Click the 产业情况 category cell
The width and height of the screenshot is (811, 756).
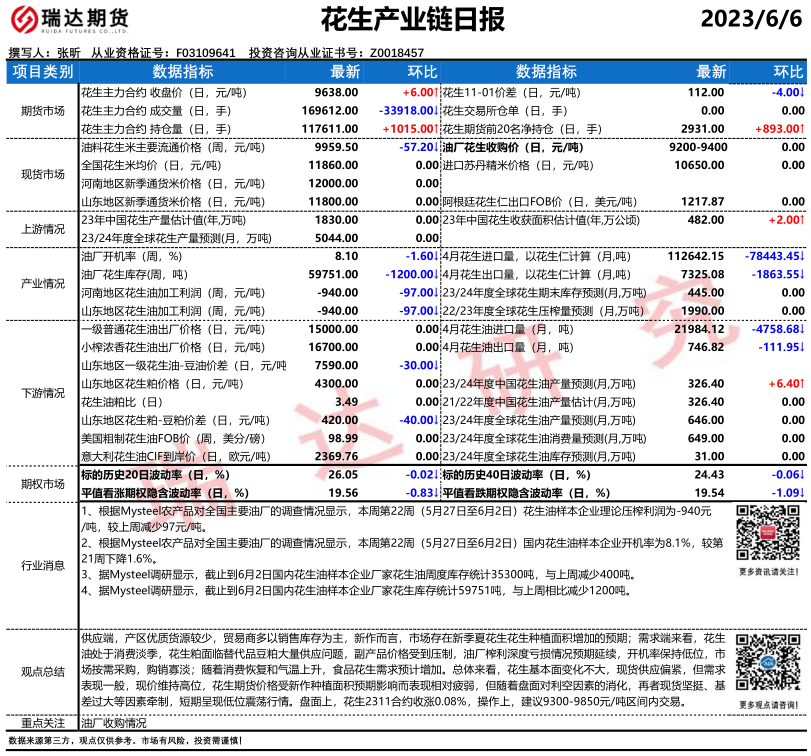click(42, 284)
